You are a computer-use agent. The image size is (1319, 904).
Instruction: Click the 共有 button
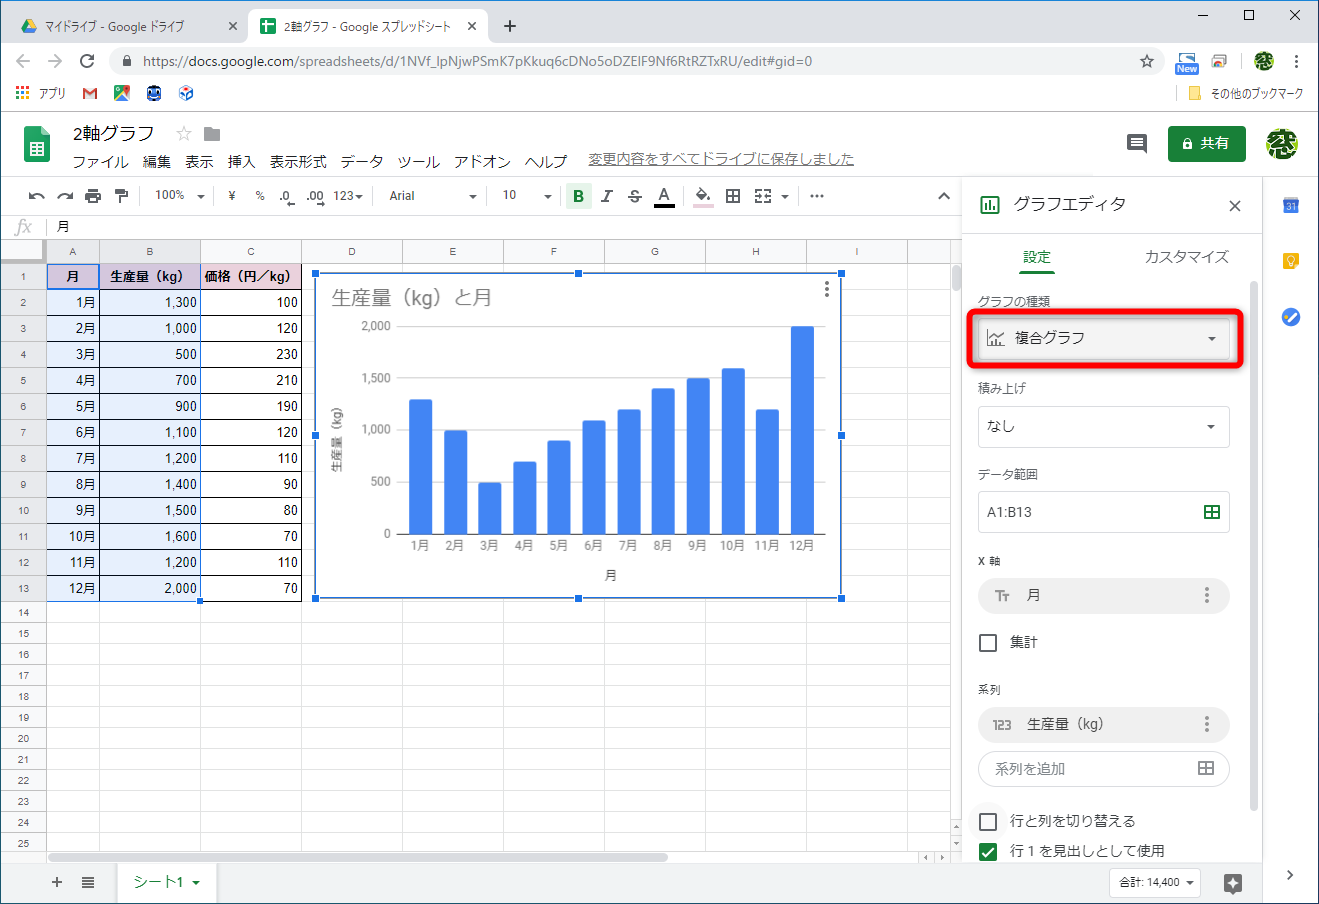pyautogui.click(x=1206, y=143)
